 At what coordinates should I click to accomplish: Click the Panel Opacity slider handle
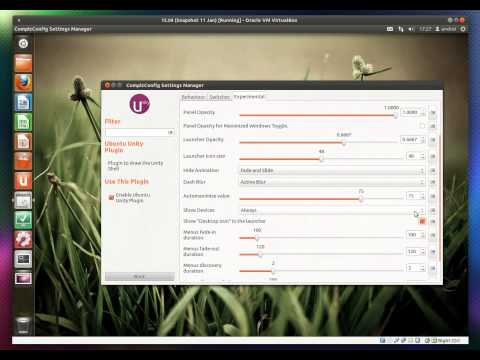point(395,116)
